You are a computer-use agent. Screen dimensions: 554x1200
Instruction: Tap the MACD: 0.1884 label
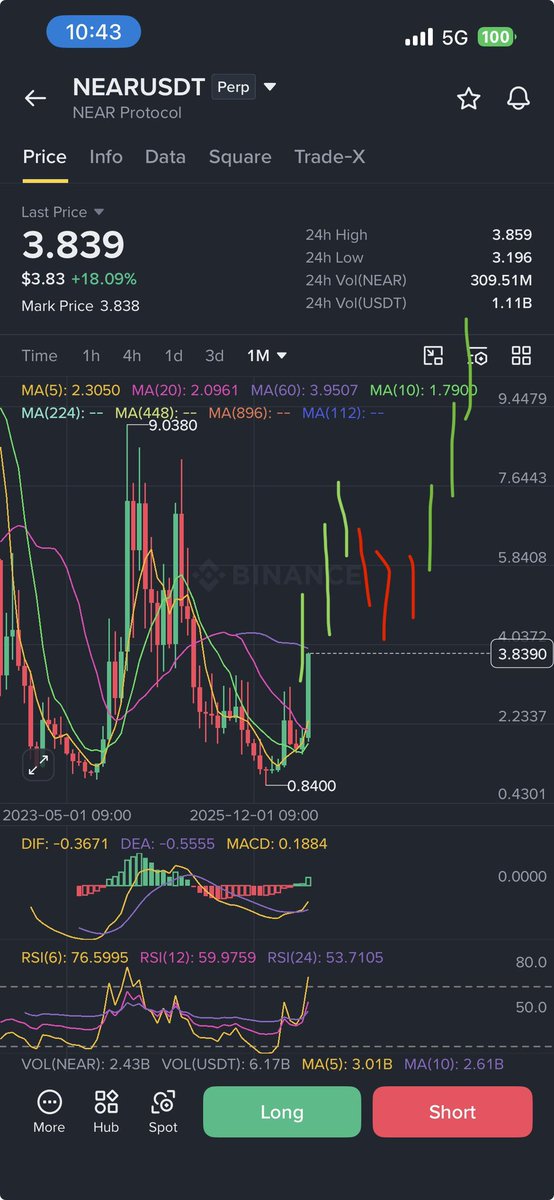point(276,844)
